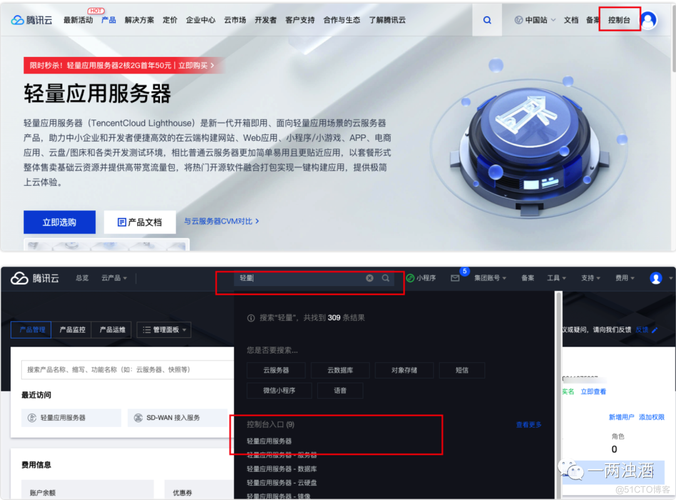Click the search results panel scrollbar
This screenshot has height=500, width=676.
pyautogui.click(x=559, y=394)
